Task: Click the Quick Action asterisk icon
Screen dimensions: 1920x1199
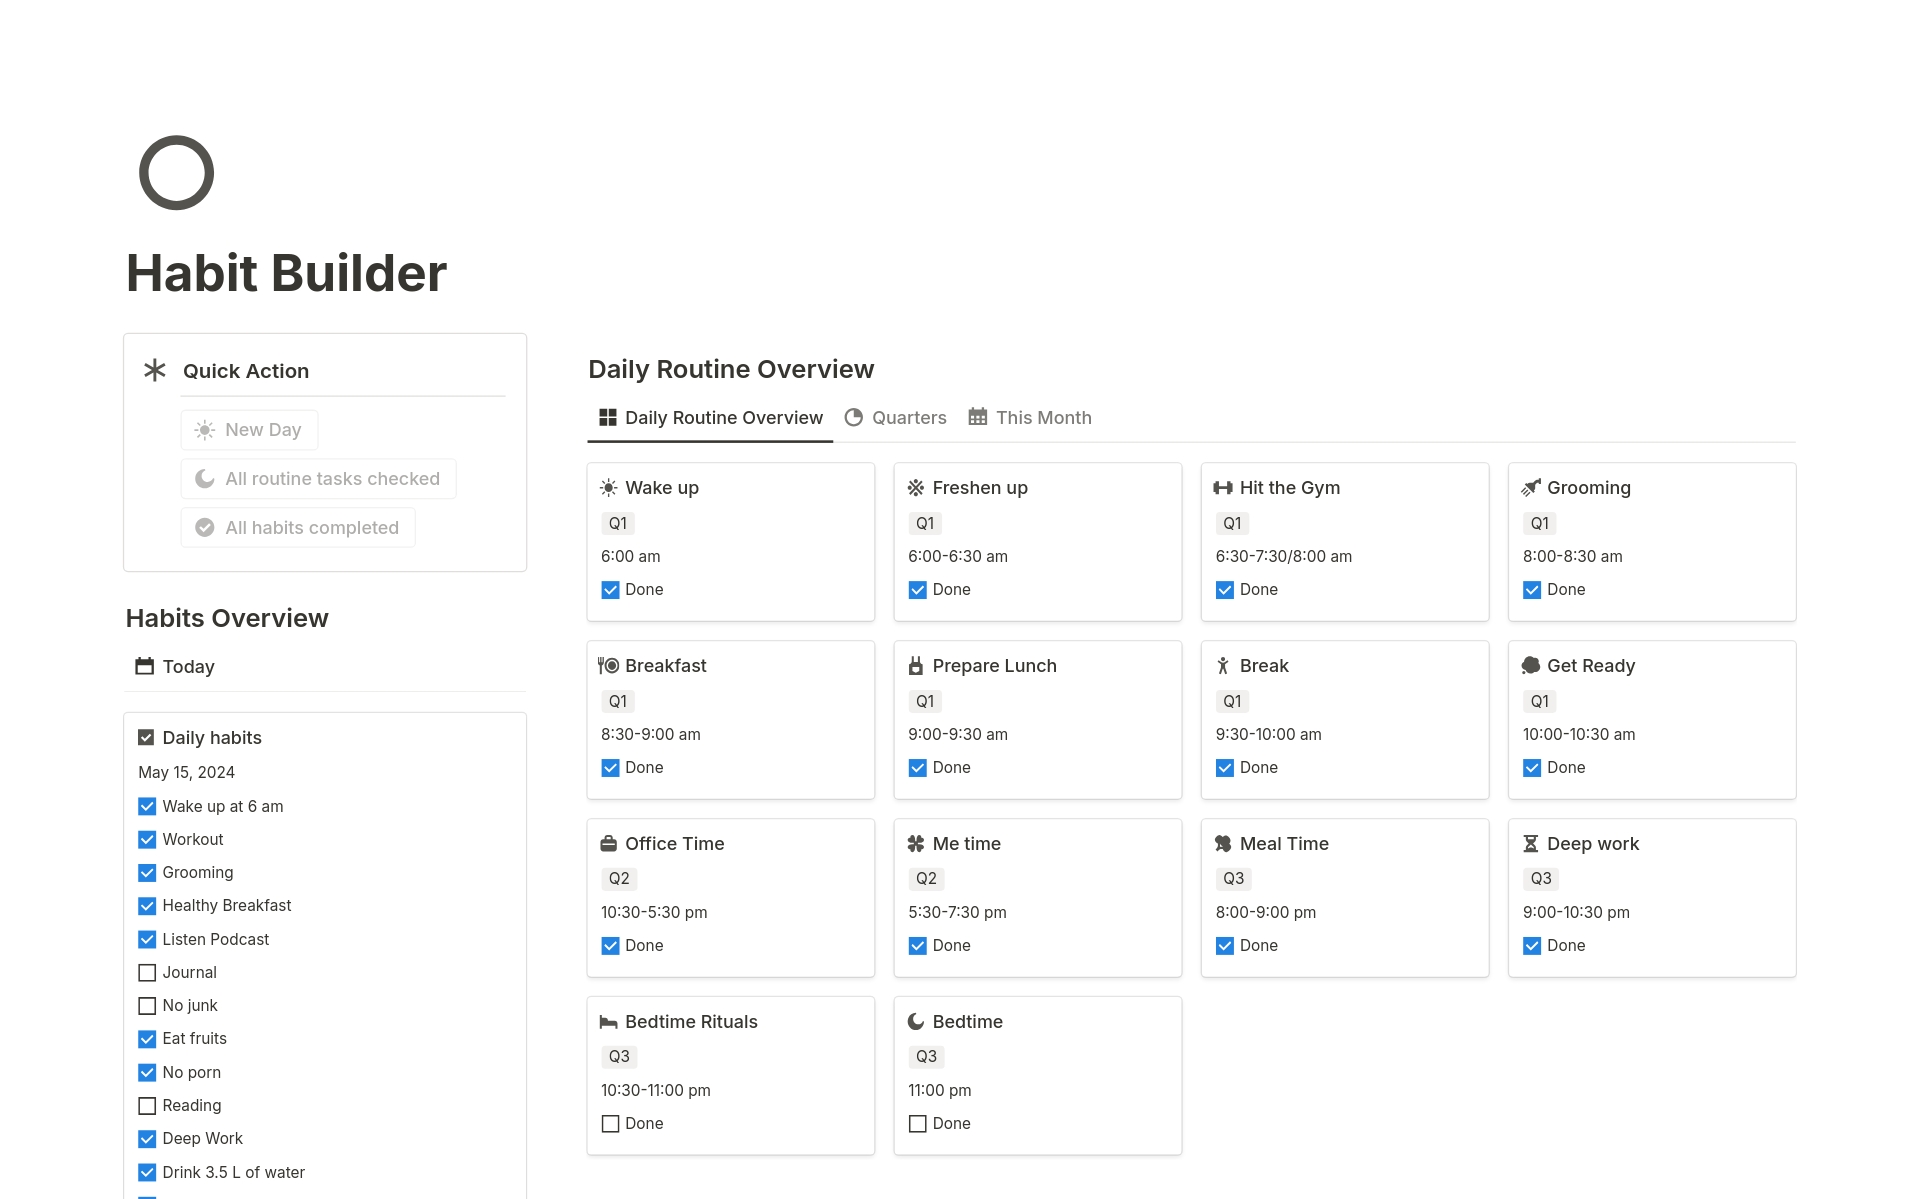Action: [155, 369]
